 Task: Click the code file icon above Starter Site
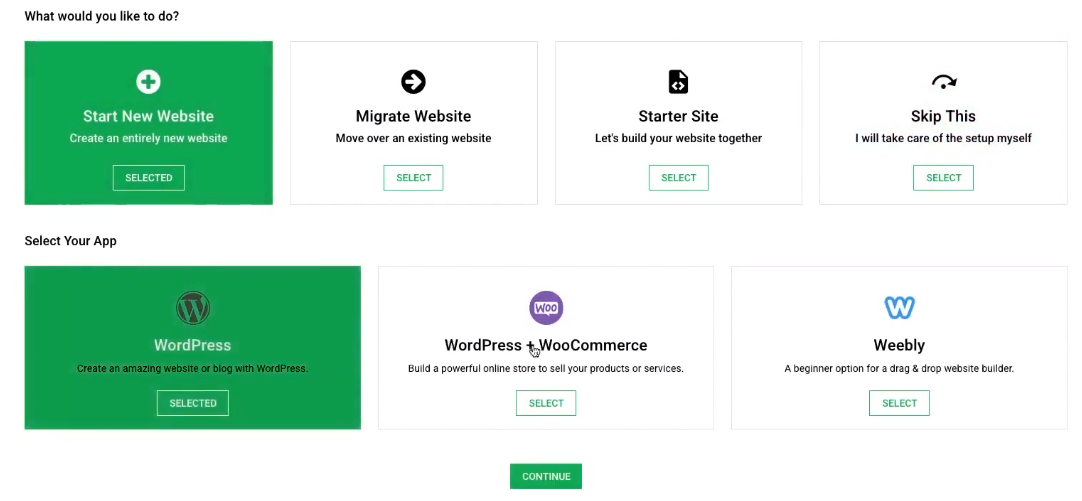click(678, 82)
